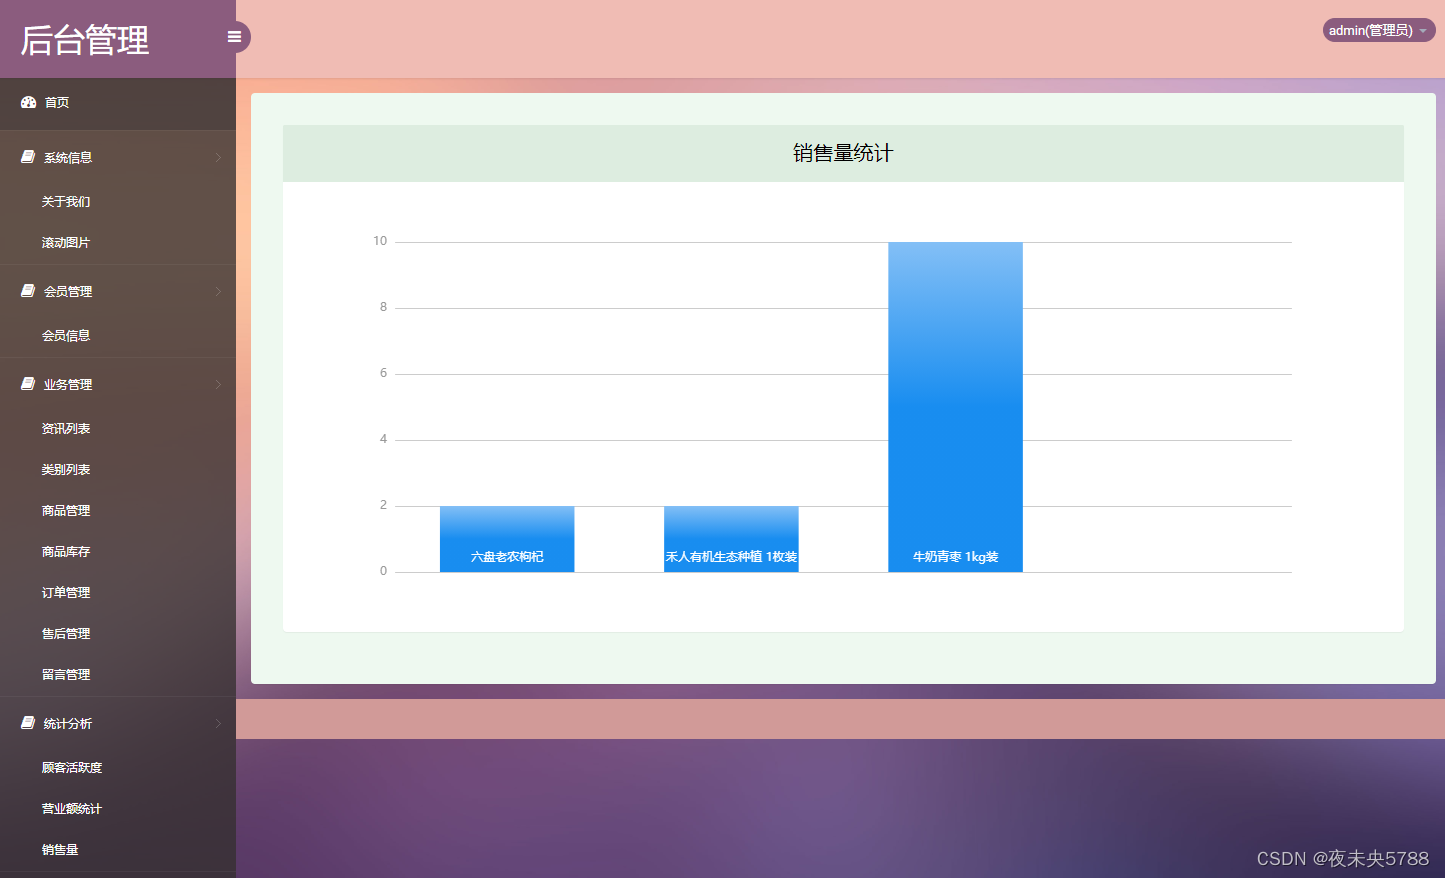Click the 牛奶青枣 1kg装 chart bar
This screenshot has width=1445, height=878.
pyautogui.click(x=955, y=407)
